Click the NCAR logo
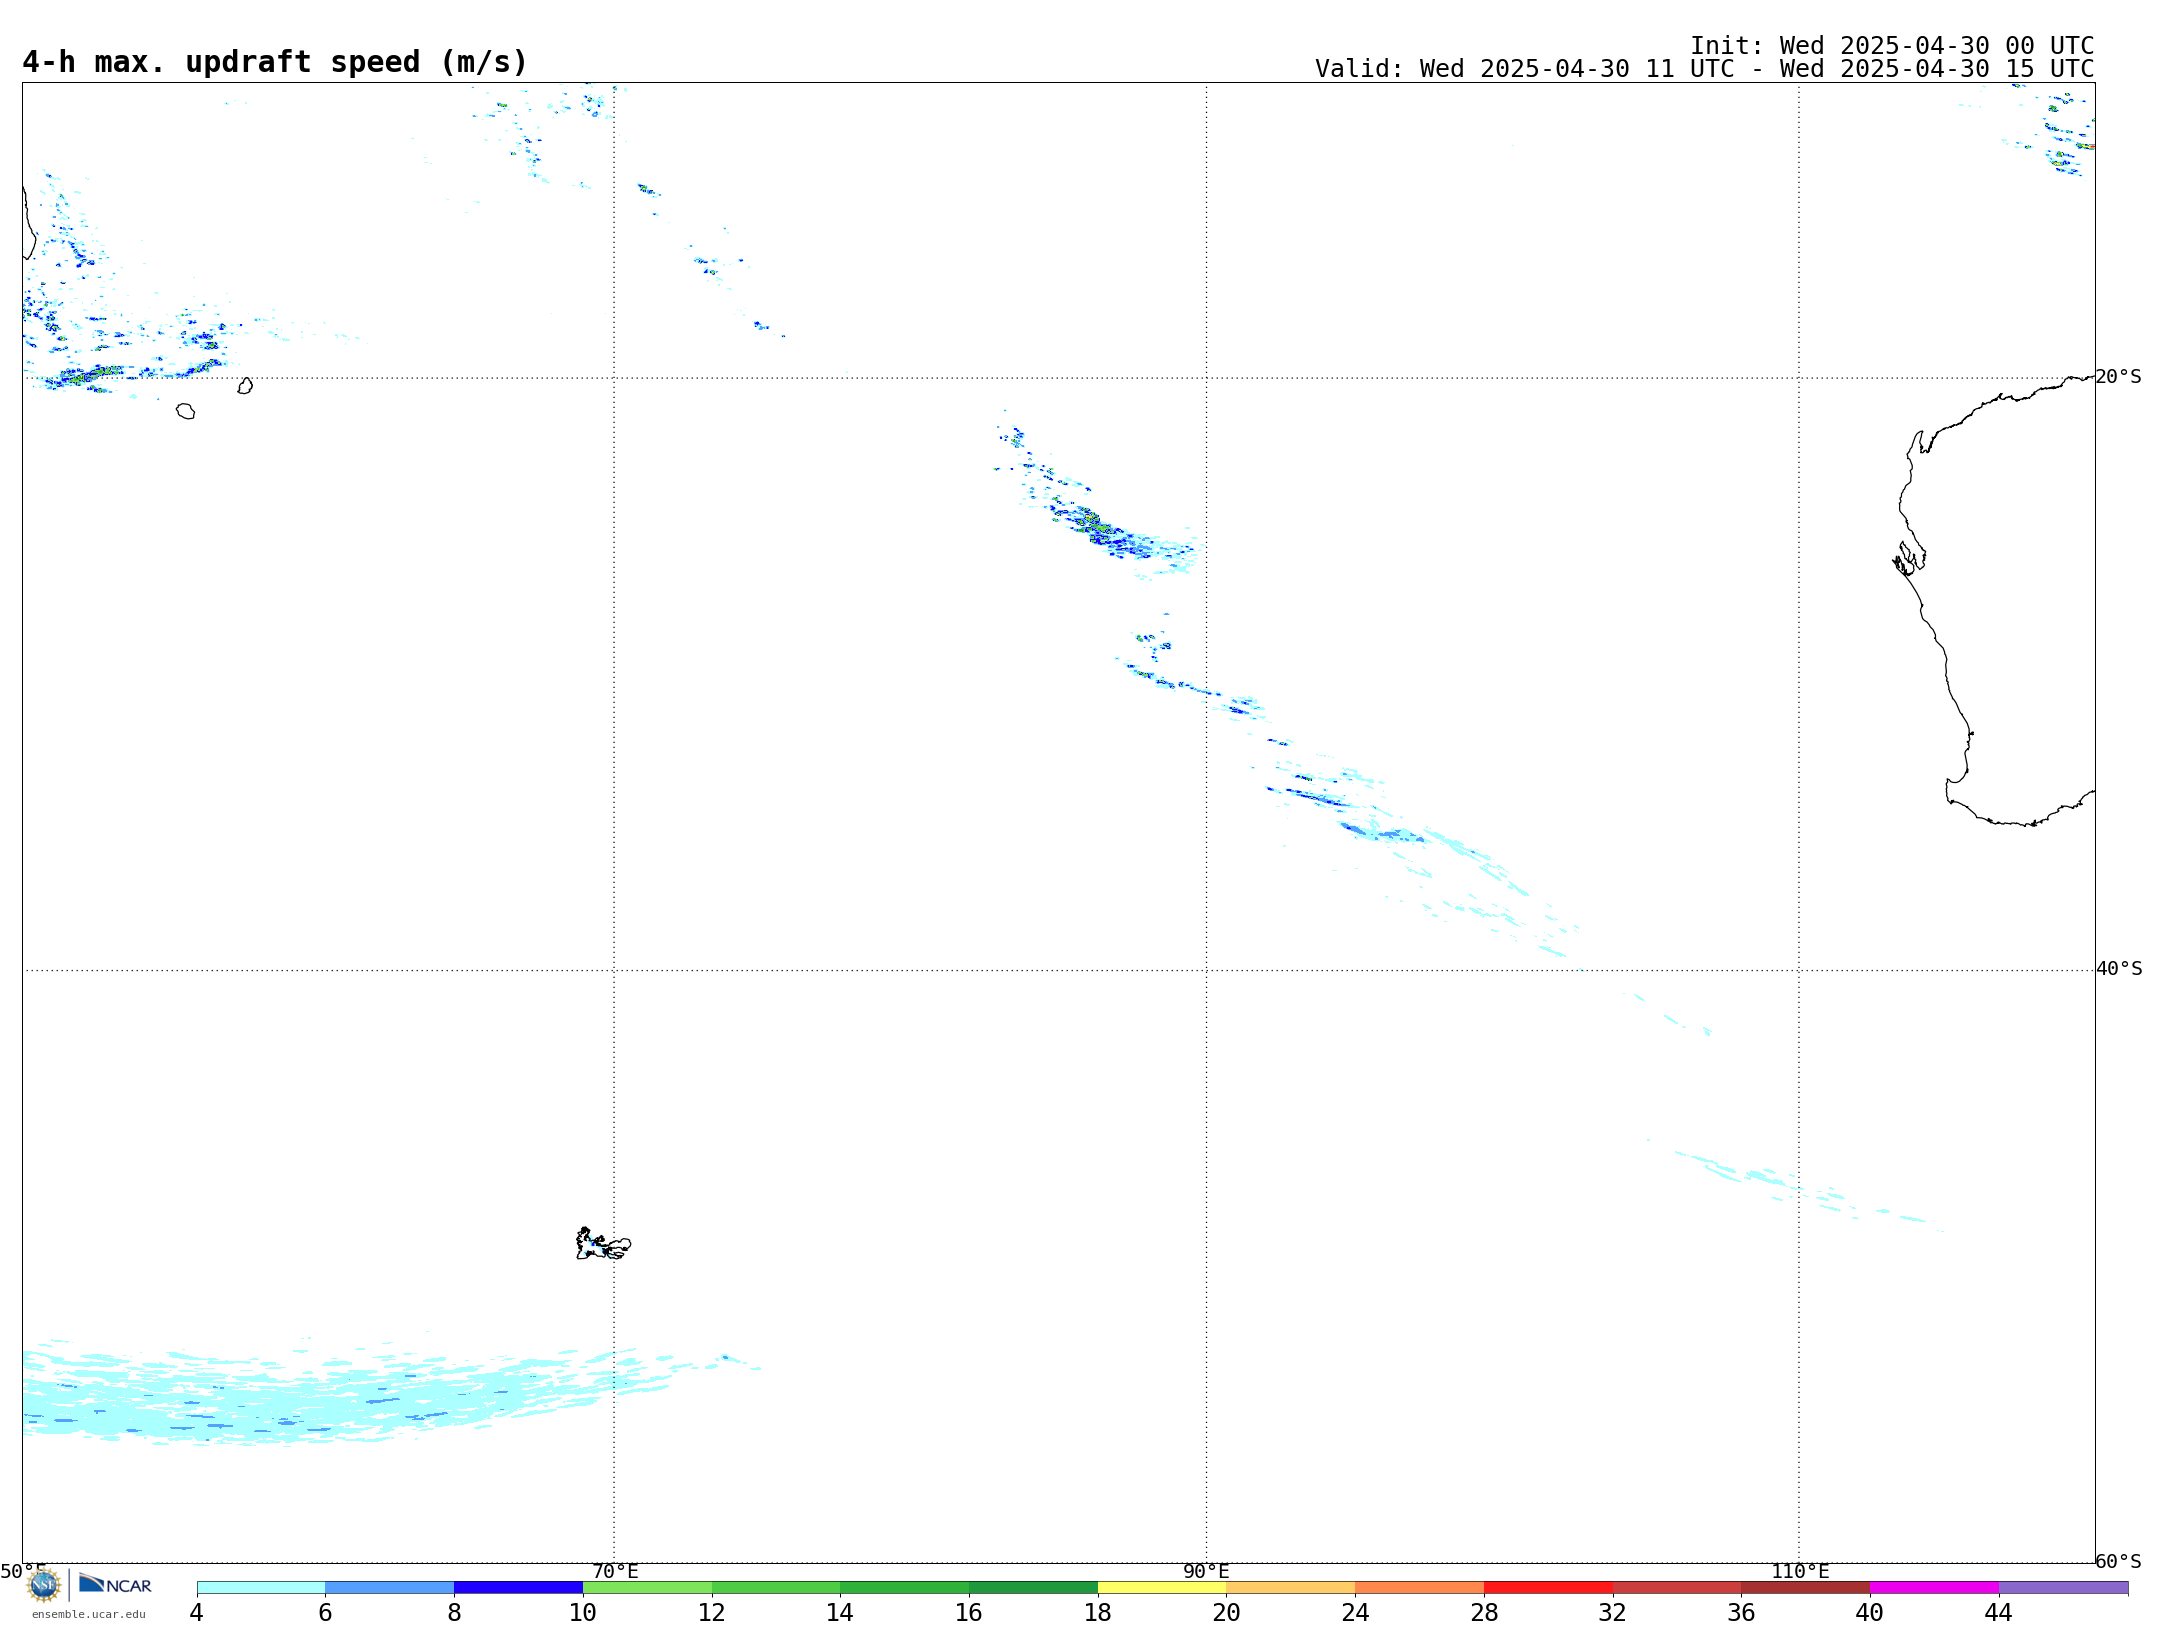Image resolution: width=2160 pixels, height=1626 pixels. [115, 1584]
